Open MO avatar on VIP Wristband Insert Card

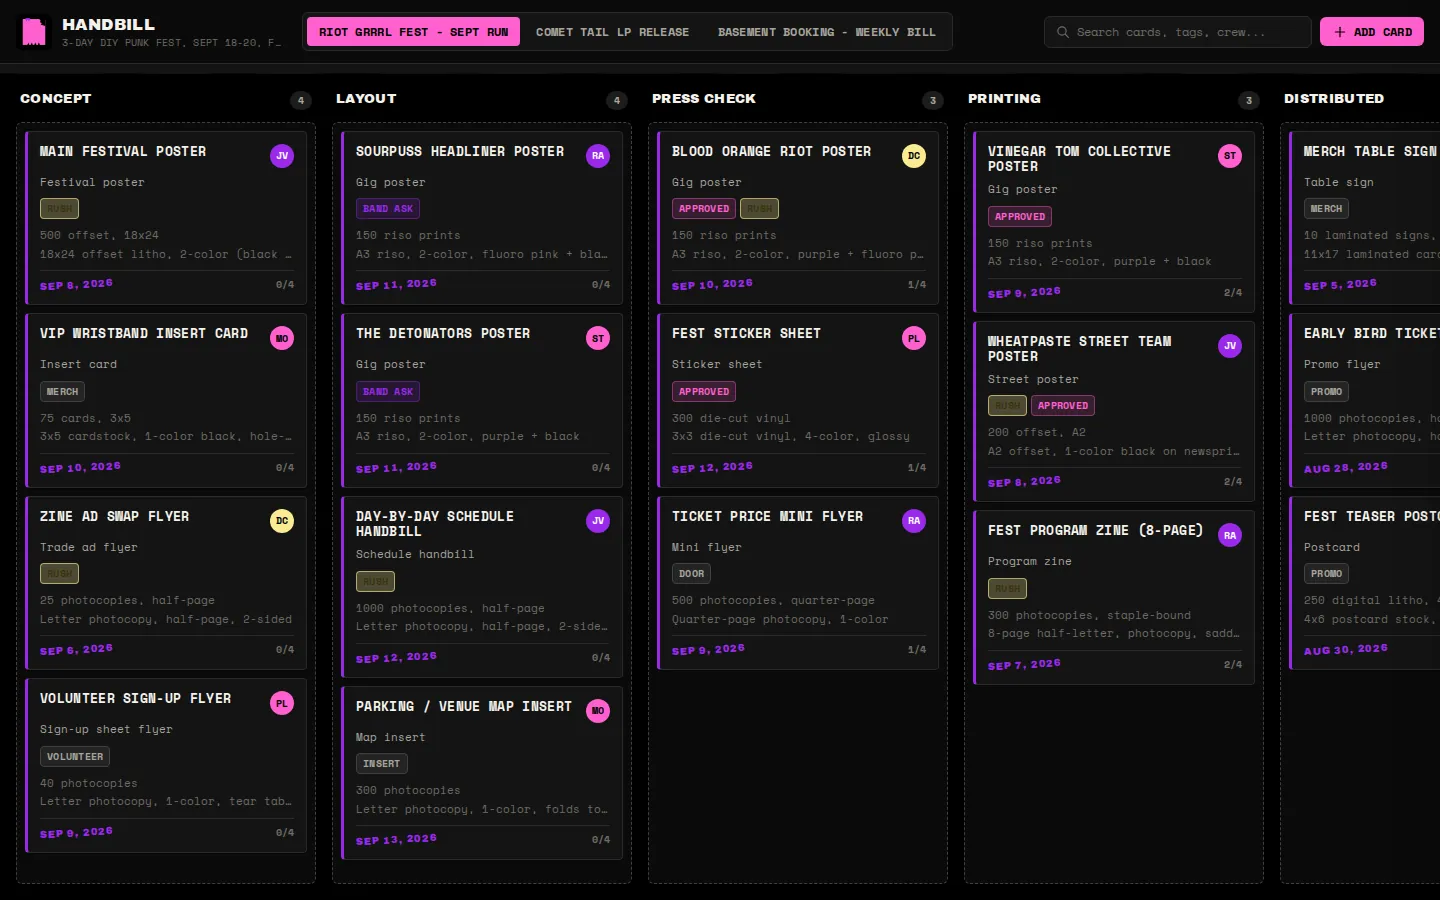pyautogui.click(x=282, y=338)
